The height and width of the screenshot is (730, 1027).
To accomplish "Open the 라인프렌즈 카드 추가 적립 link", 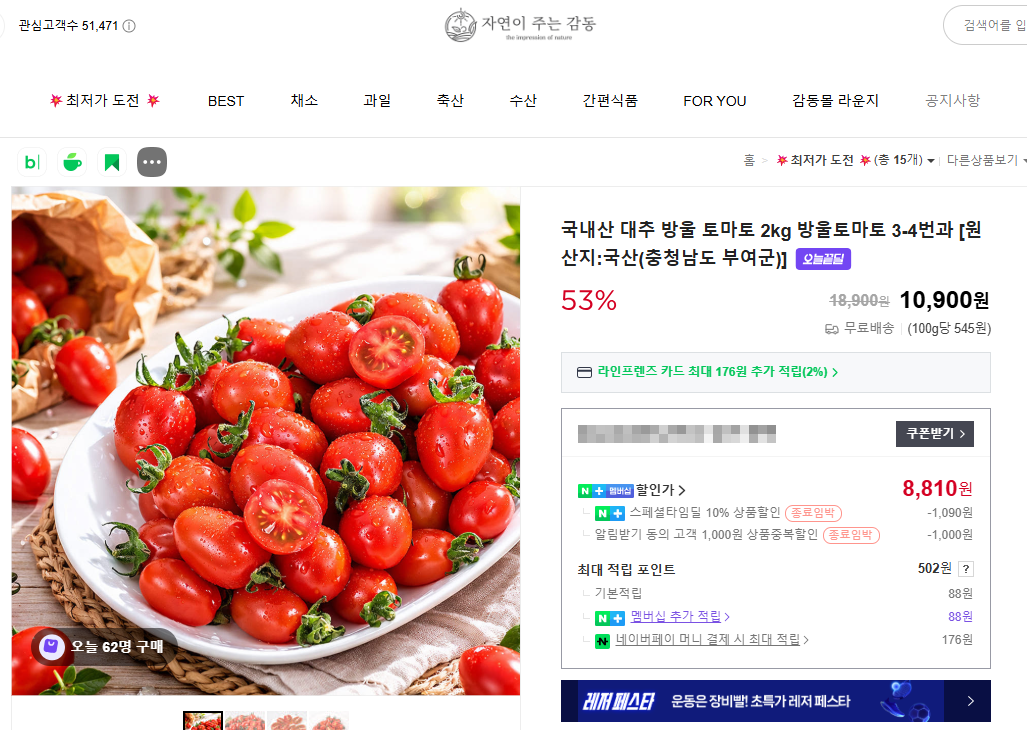I will tap(713, 372).
